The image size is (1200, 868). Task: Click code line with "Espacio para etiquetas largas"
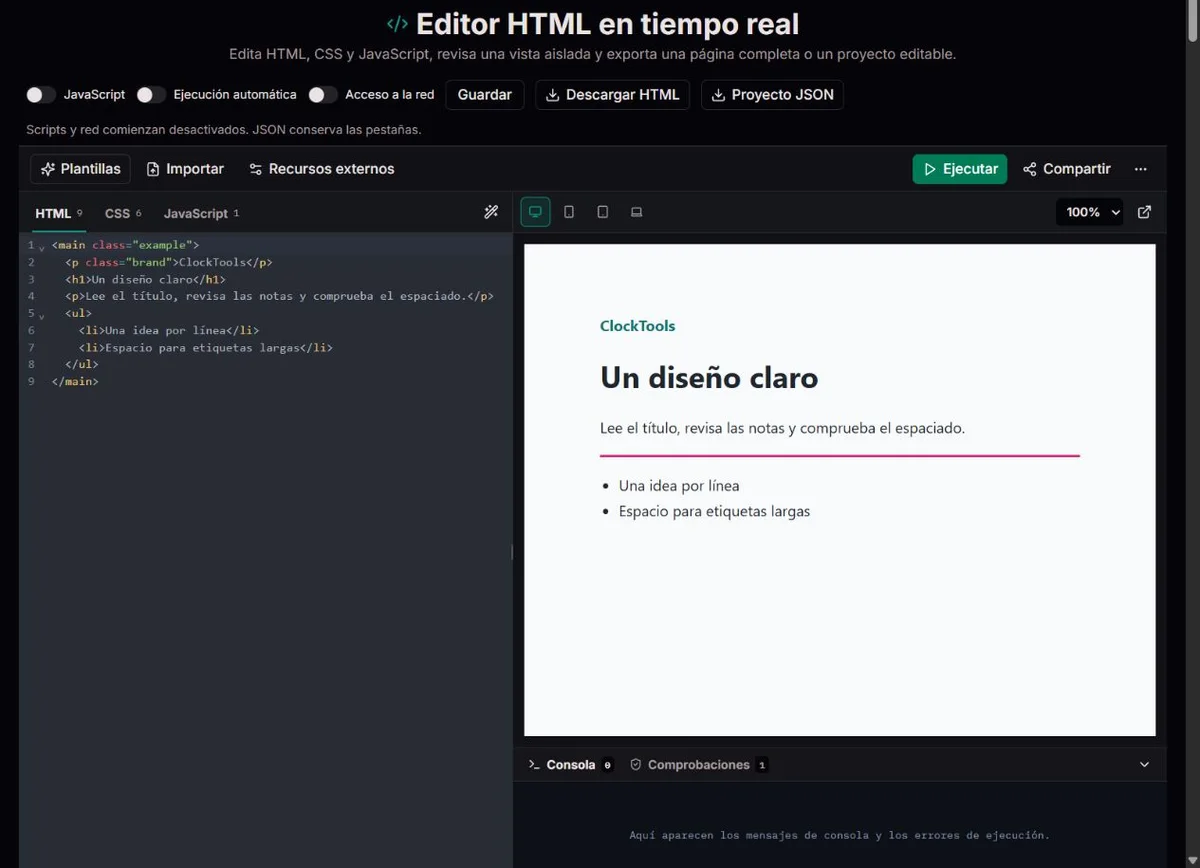click(x=205, y=347)
